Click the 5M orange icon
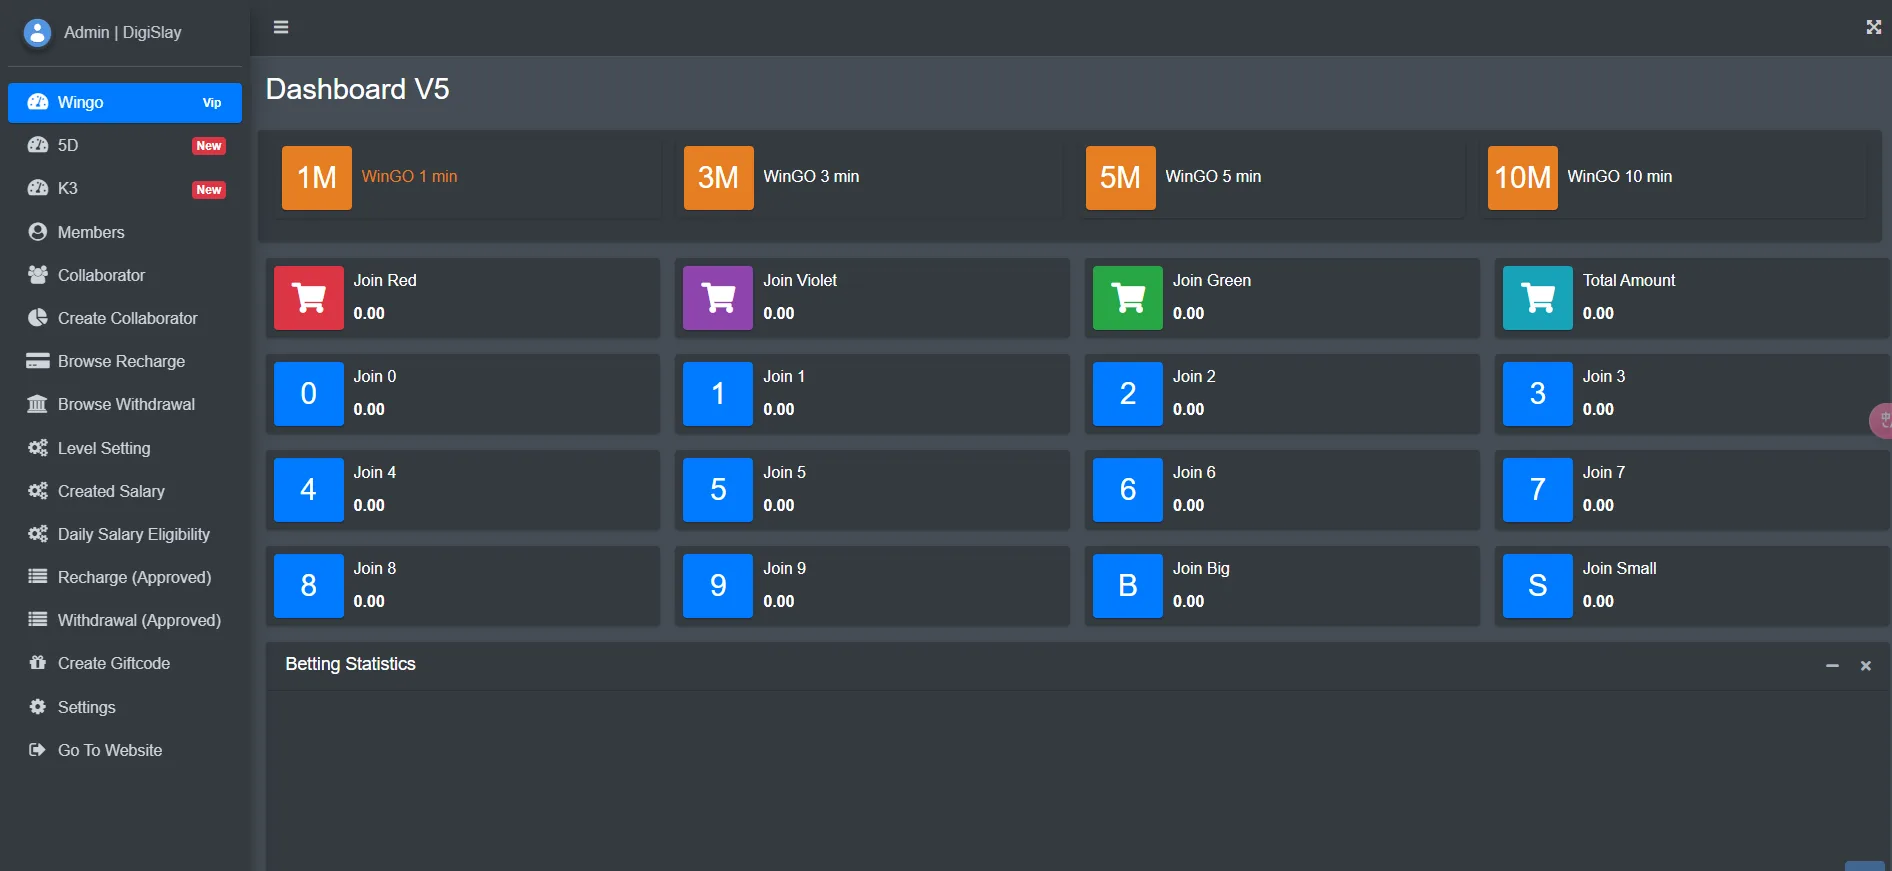 1120,178
